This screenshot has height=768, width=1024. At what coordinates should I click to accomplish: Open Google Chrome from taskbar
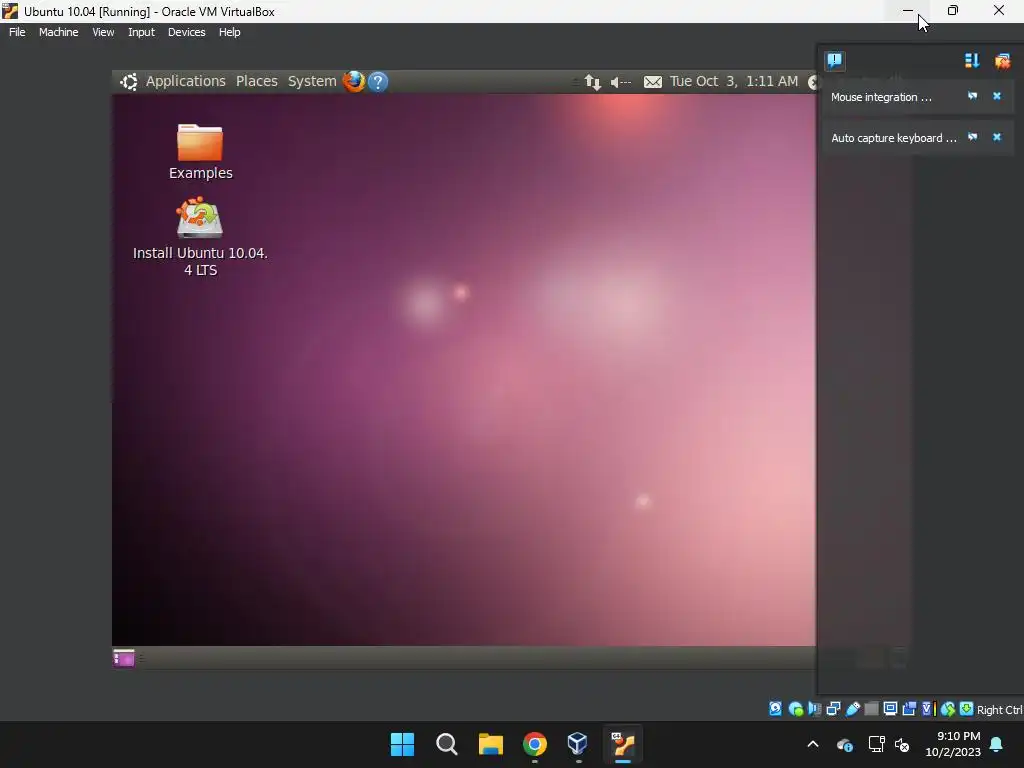(534, 744)
